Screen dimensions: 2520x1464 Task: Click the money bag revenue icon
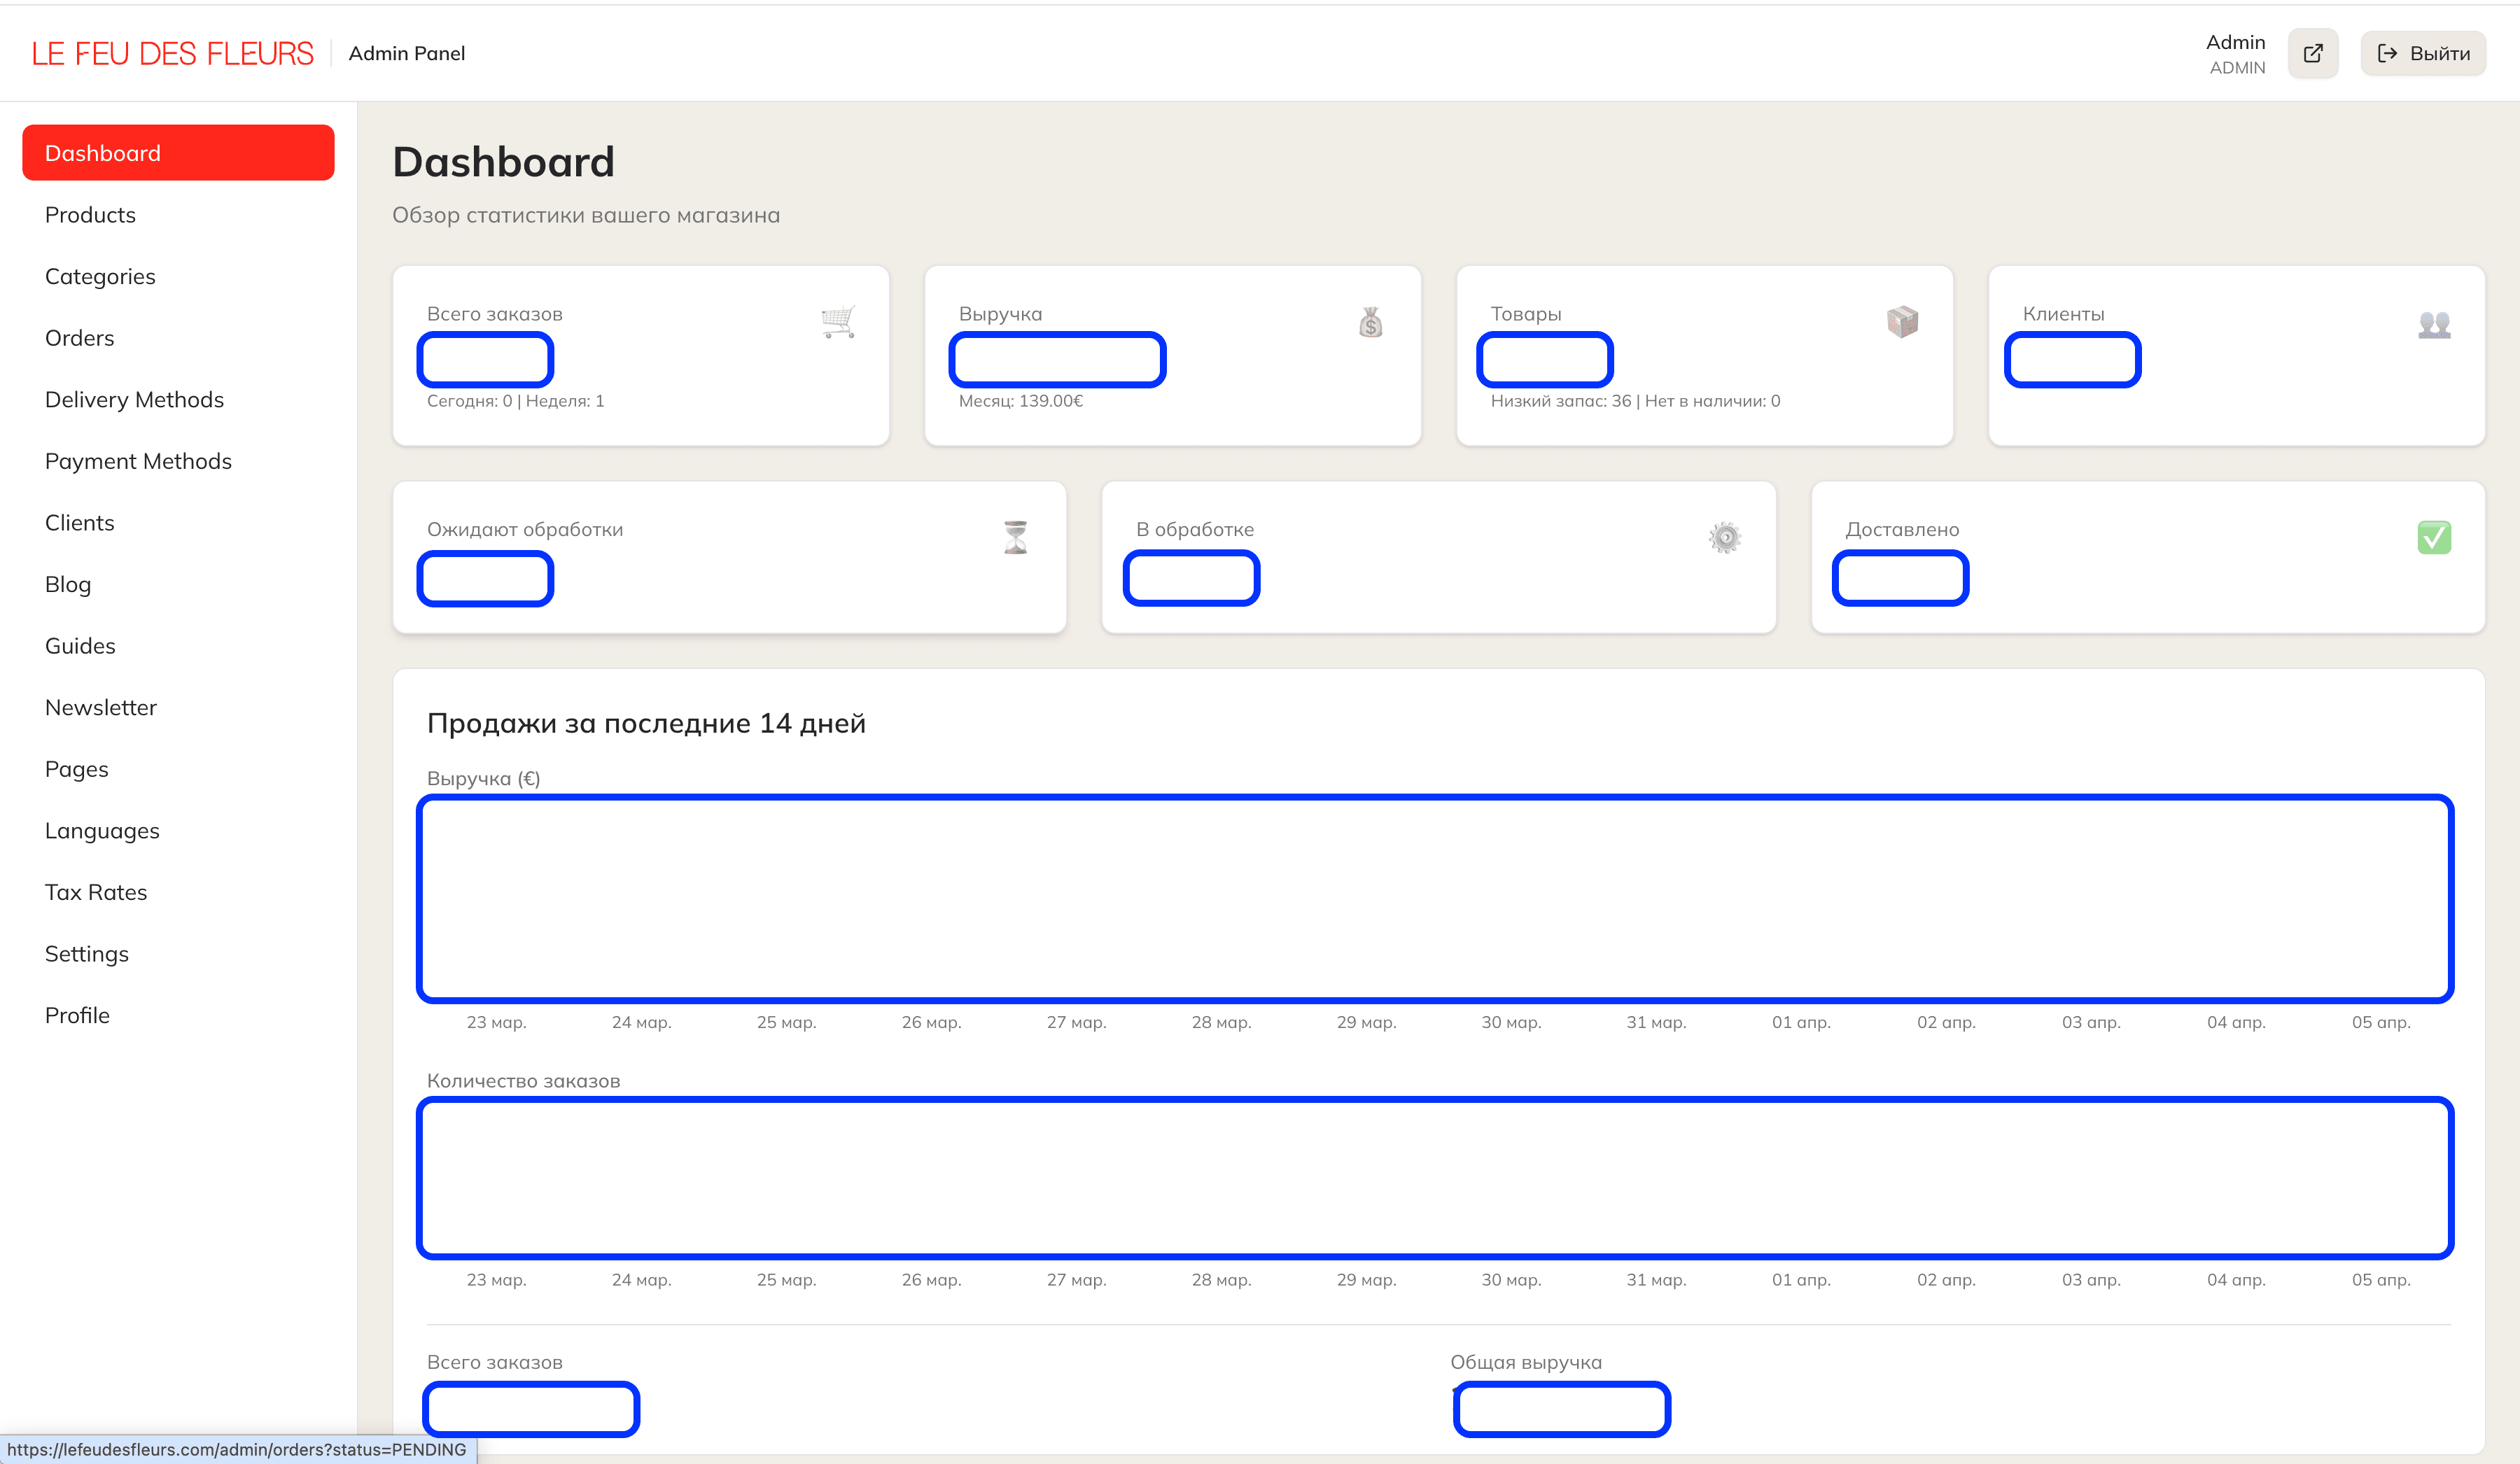tap(1370, 322)
